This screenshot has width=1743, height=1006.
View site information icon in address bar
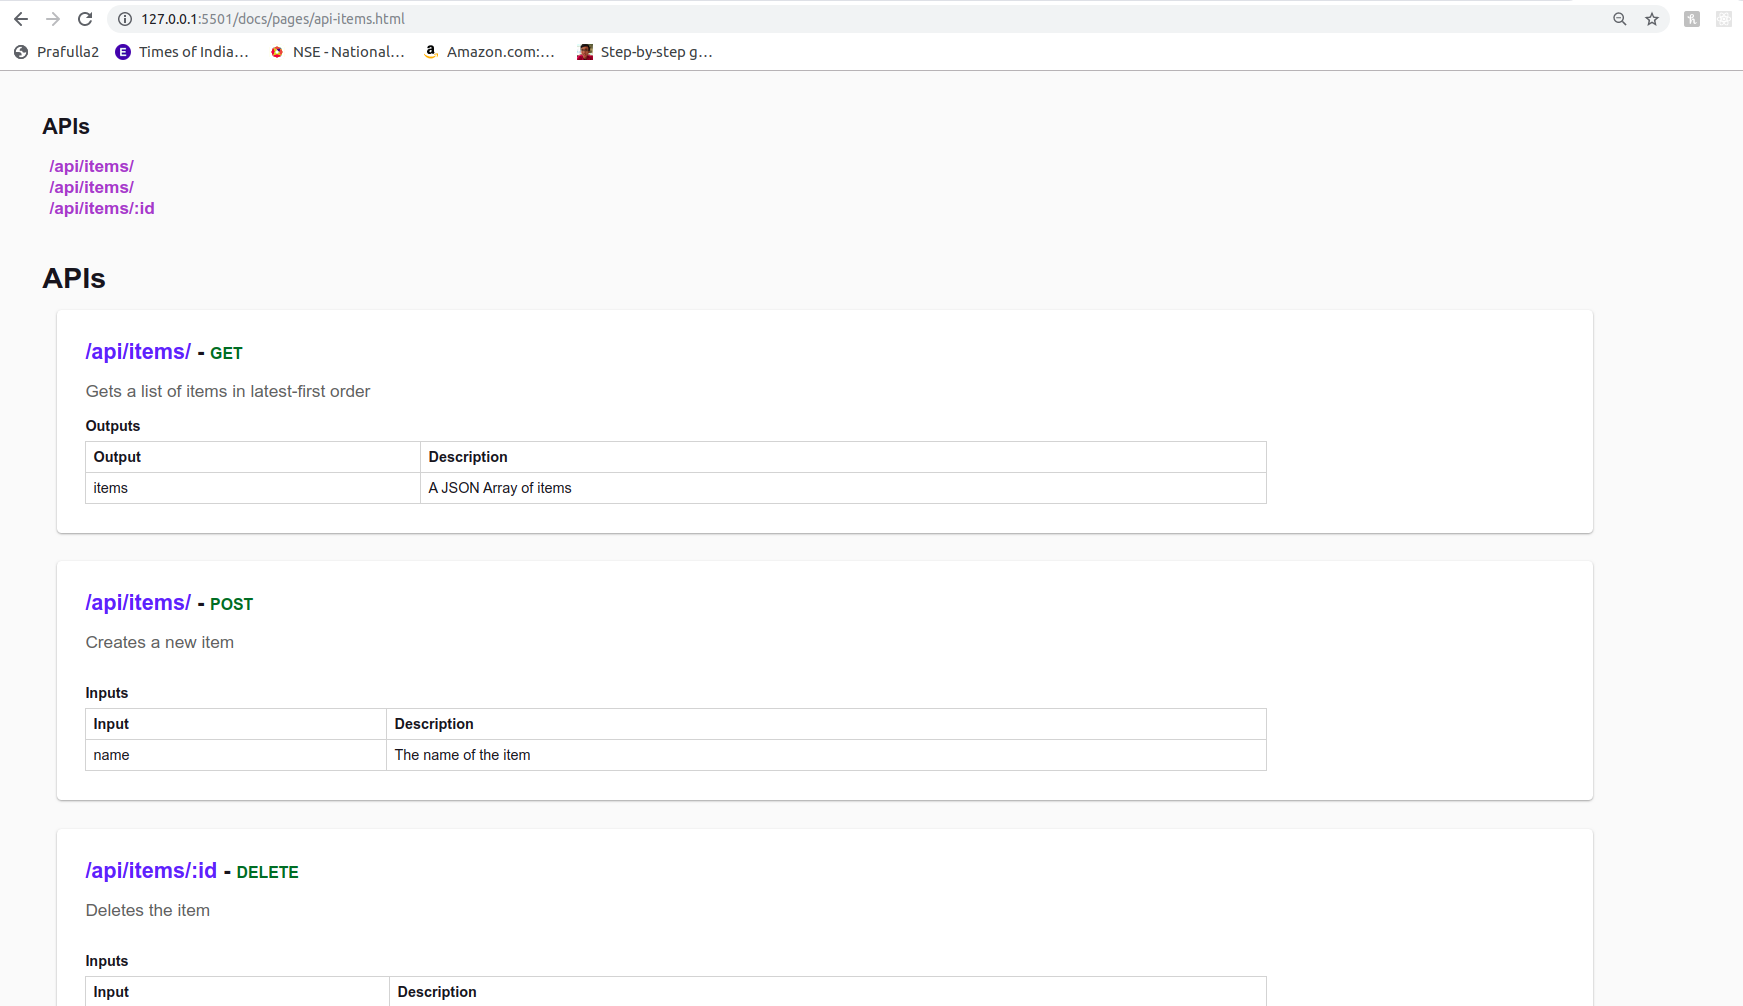pos(125,19)
